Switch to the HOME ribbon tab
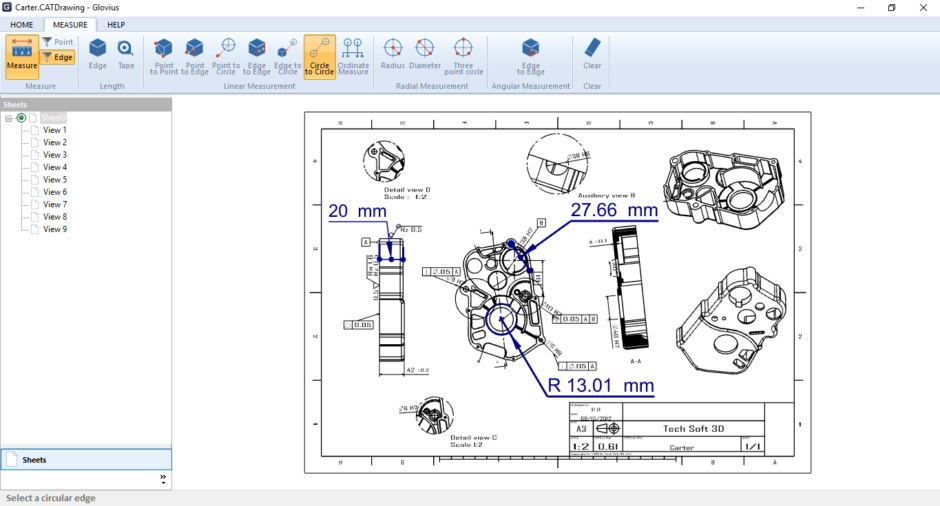 [x=22, y=25]
